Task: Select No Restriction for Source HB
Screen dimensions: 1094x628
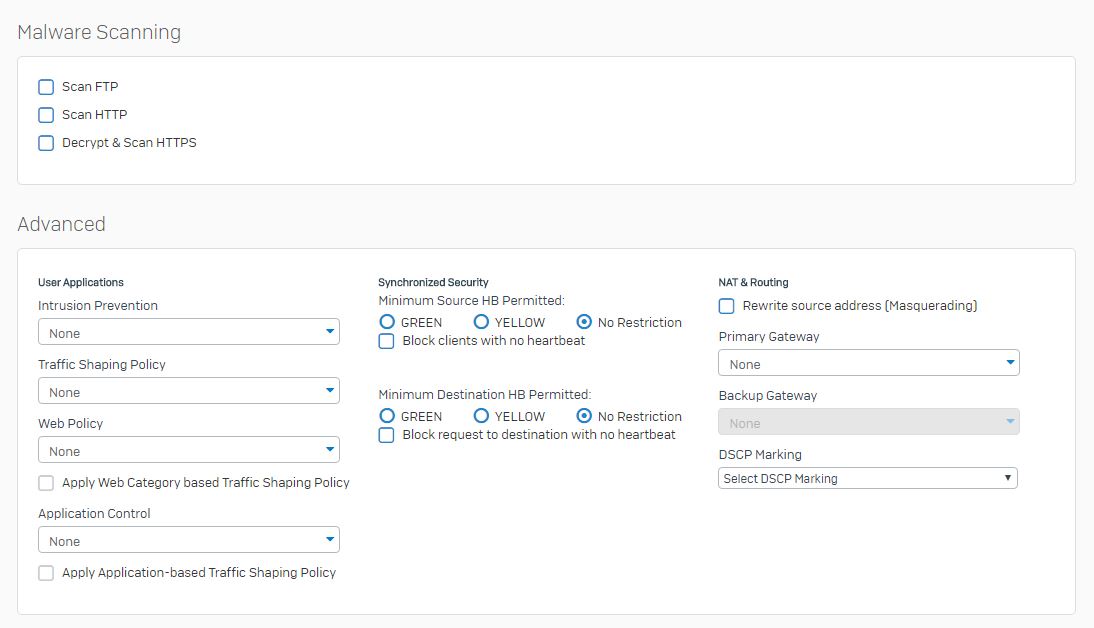Action: (x=584, y=322)
